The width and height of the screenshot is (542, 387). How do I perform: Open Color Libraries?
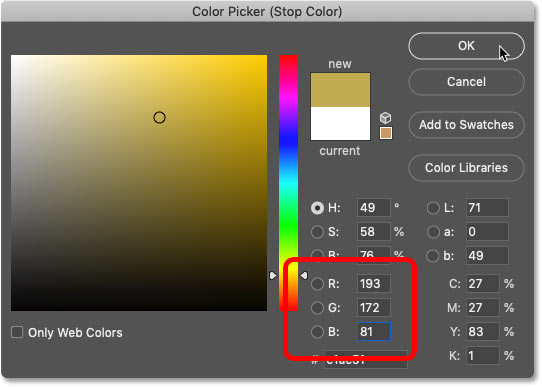click(x=466, y=168)
